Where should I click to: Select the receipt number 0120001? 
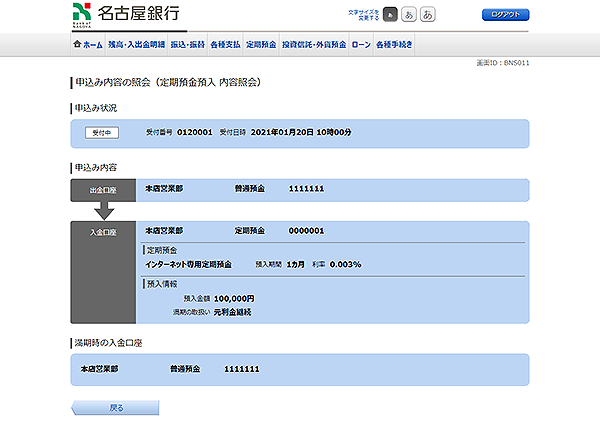[x=194, y=132]
